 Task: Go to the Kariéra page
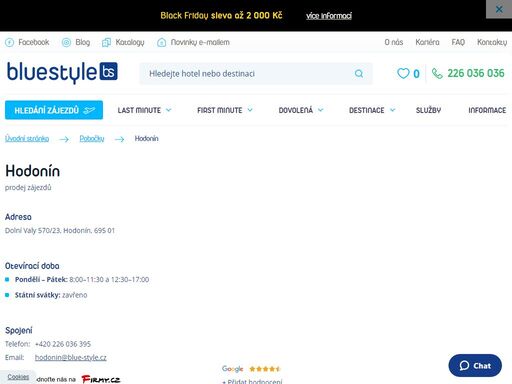click(427, 42)
